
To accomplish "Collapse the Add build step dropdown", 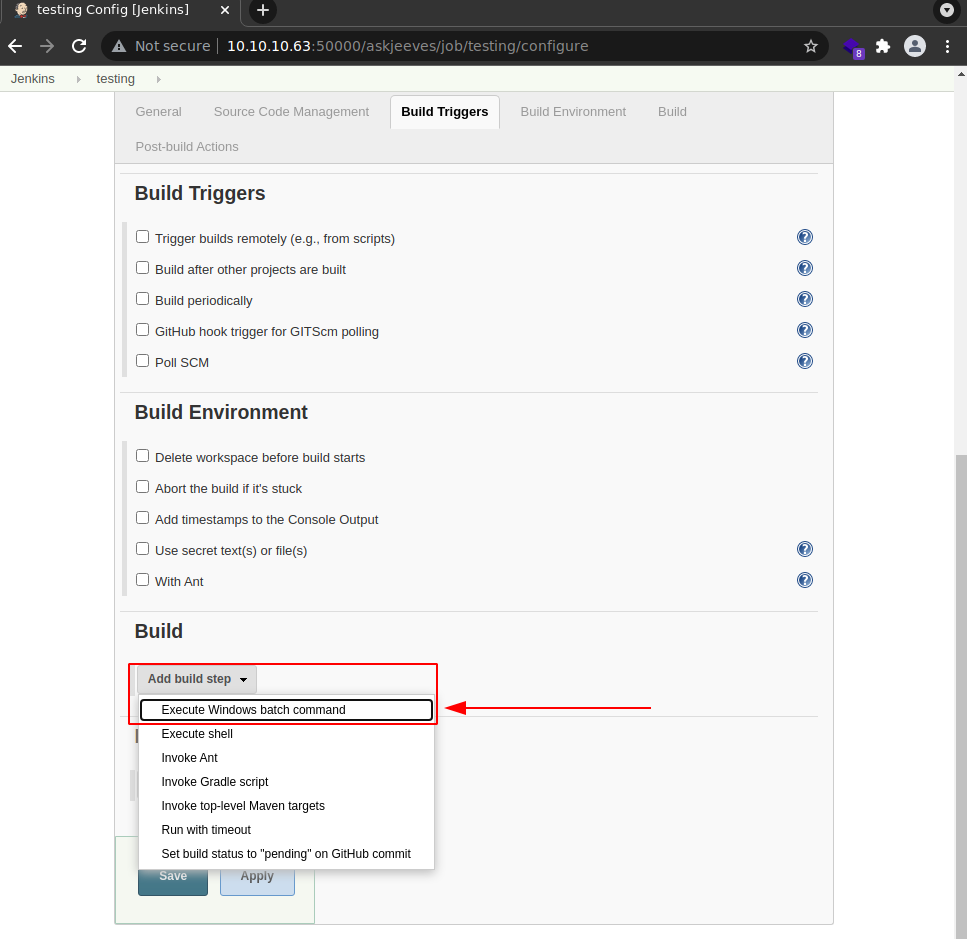I will (x=196, y=680).
